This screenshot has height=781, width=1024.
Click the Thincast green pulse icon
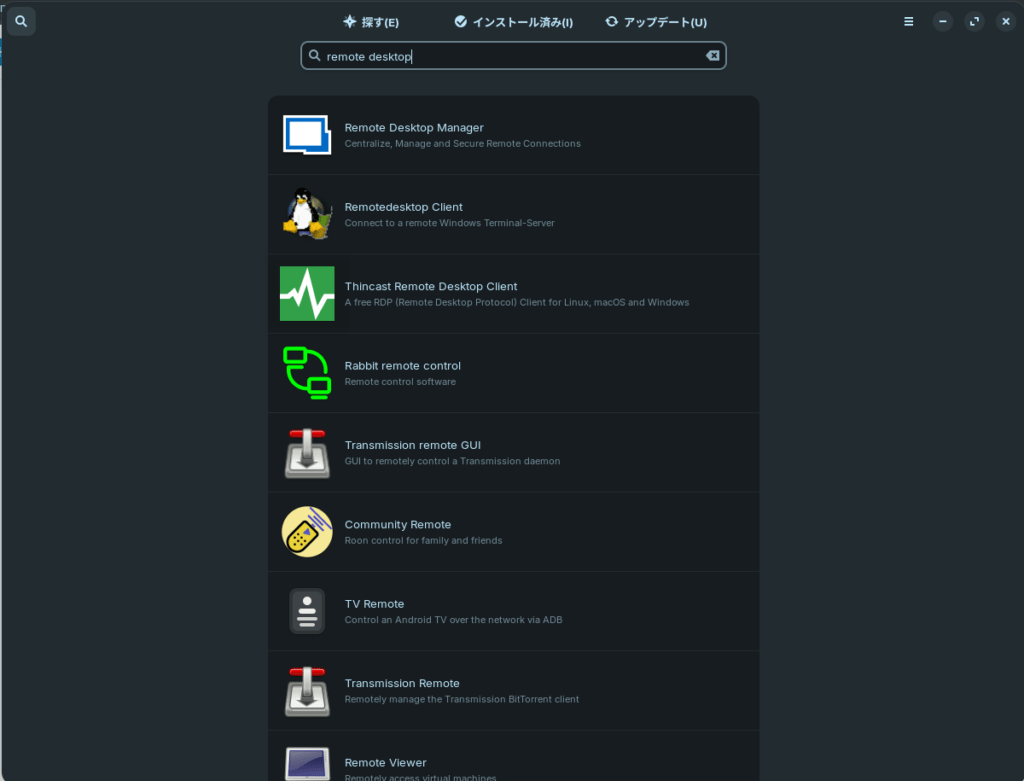pos(307,293)
